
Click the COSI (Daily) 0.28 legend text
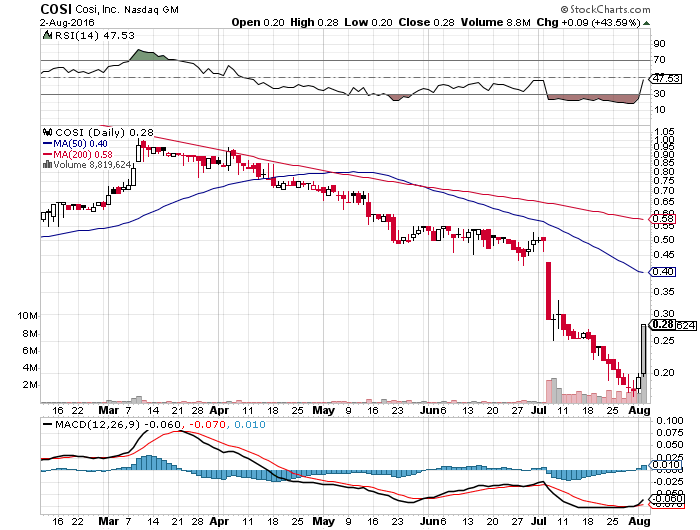tap(104, 132)
